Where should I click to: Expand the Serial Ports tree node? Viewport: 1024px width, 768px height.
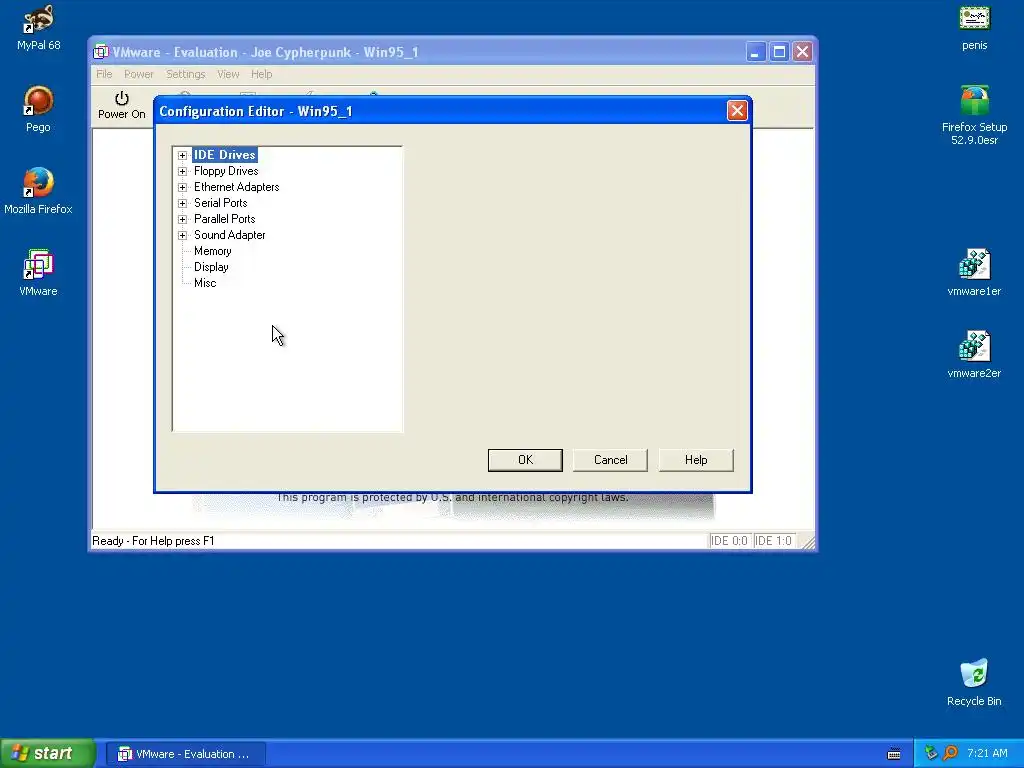[182, 203]
